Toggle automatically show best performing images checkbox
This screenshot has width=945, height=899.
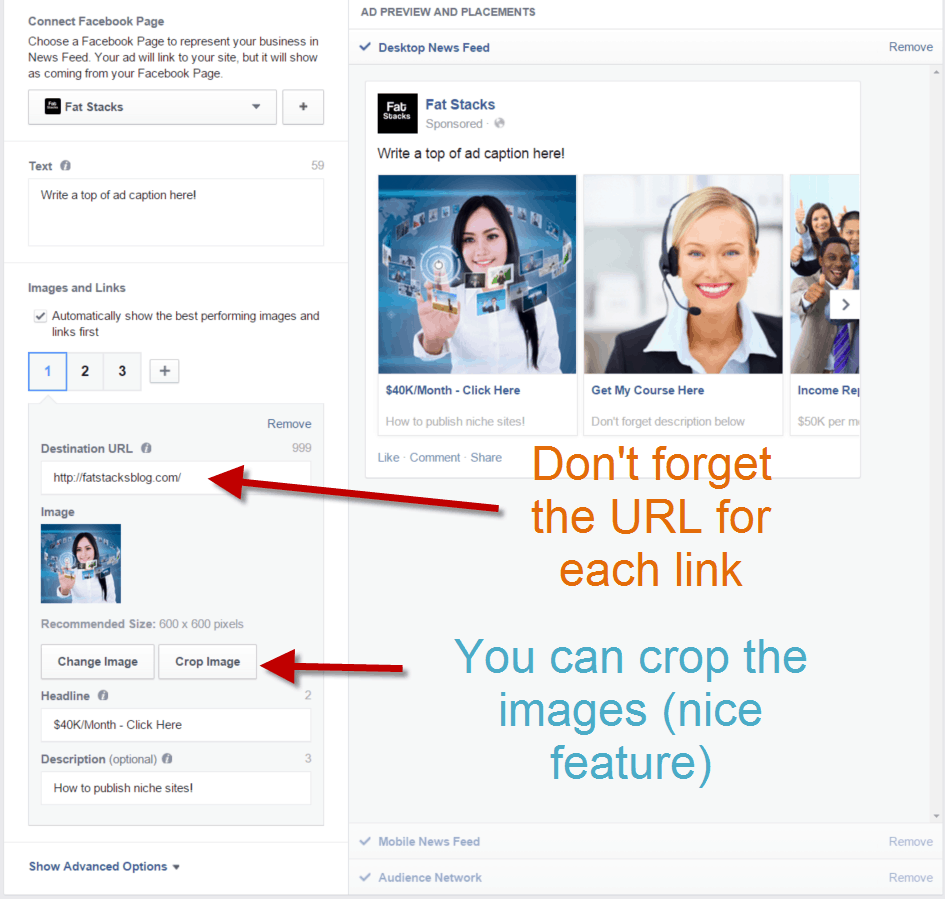[x=40, y=316]
